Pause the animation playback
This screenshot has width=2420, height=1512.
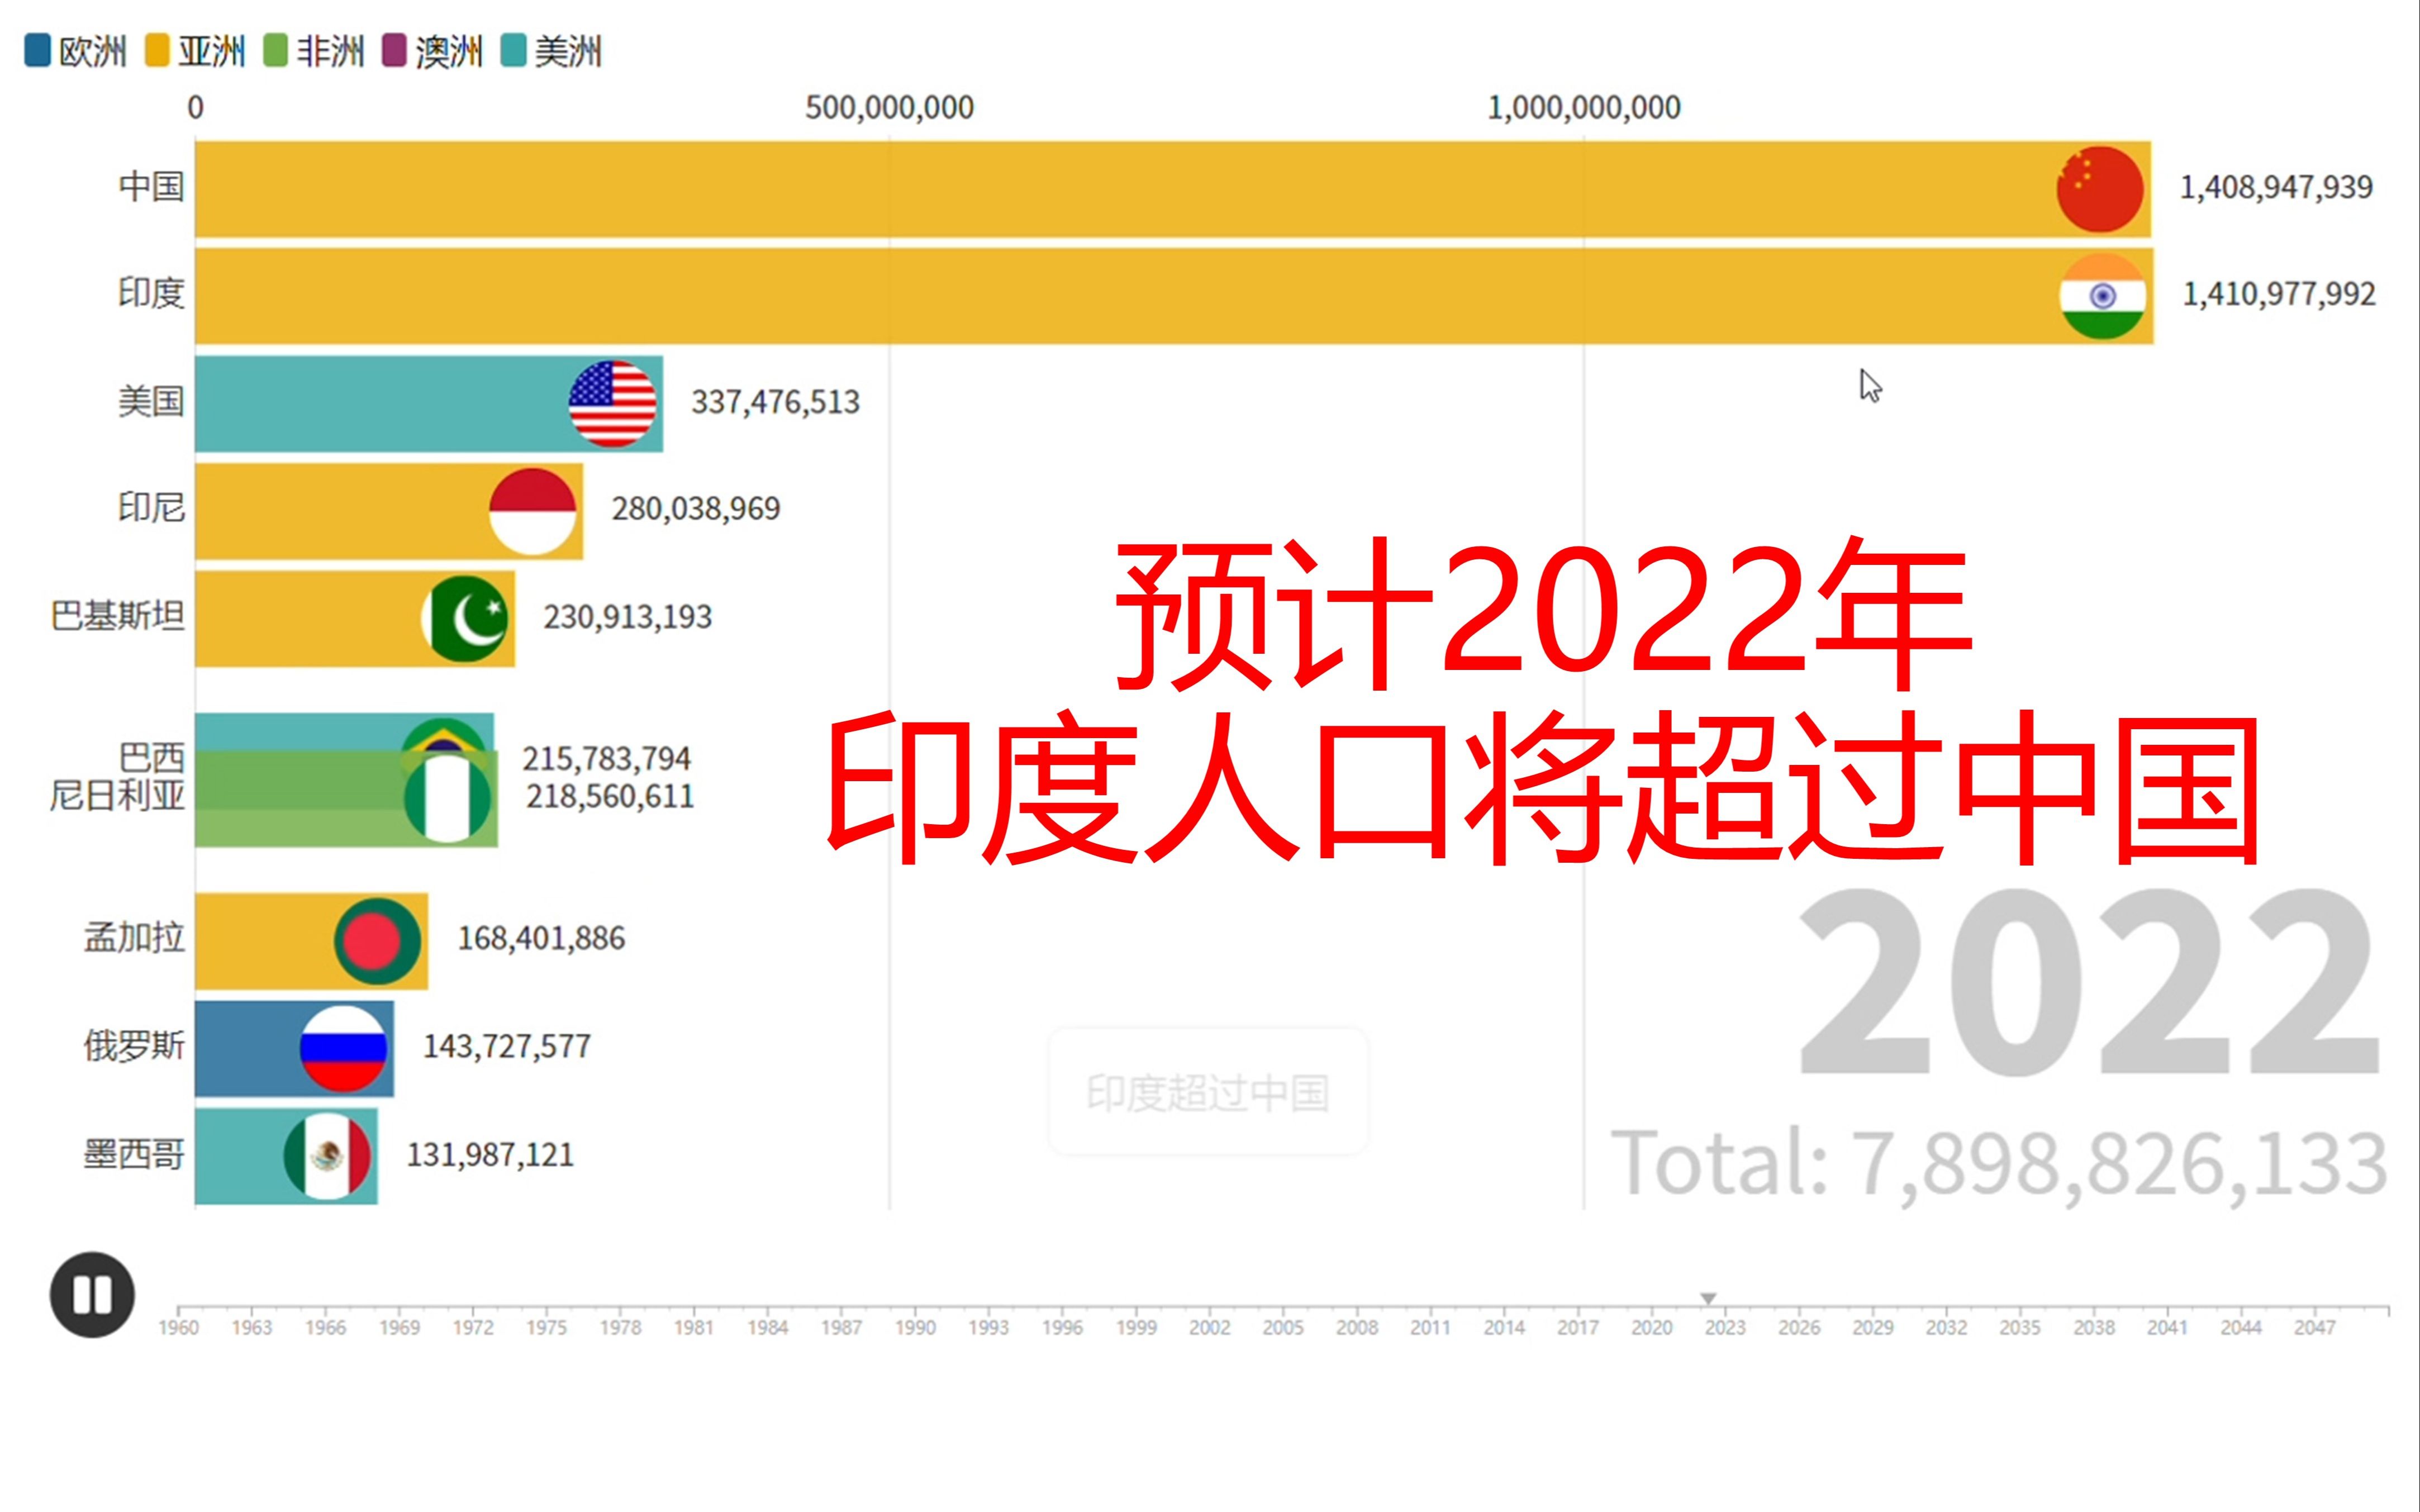coord(92,1294)
